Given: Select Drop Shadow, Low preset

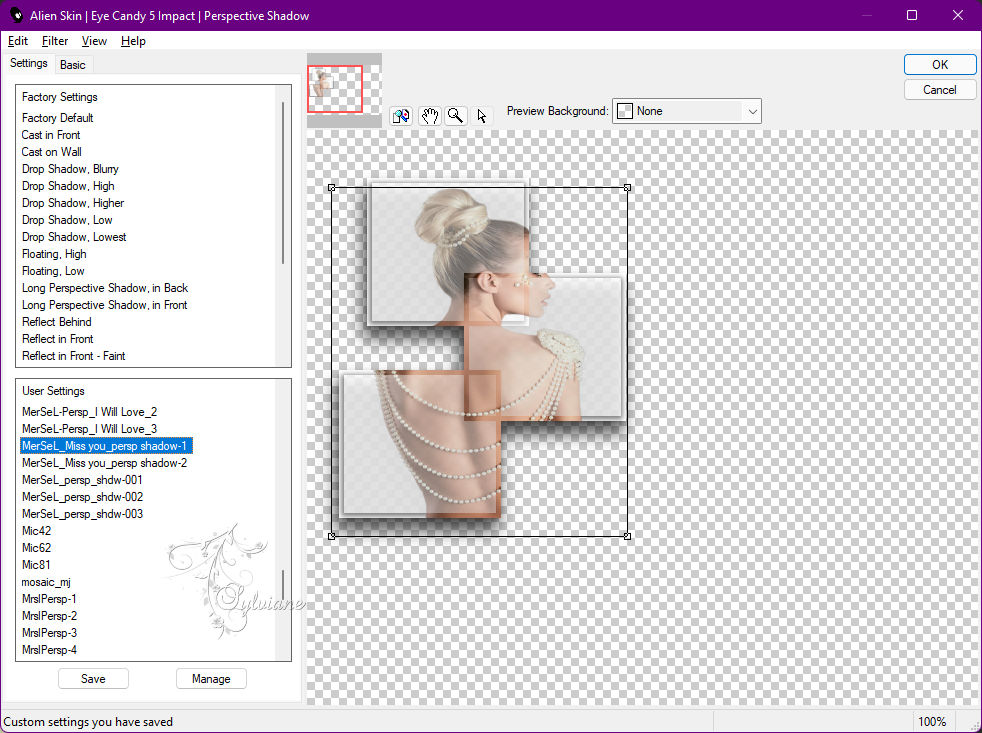Looking at the screenshot, I should pos(67,220).
